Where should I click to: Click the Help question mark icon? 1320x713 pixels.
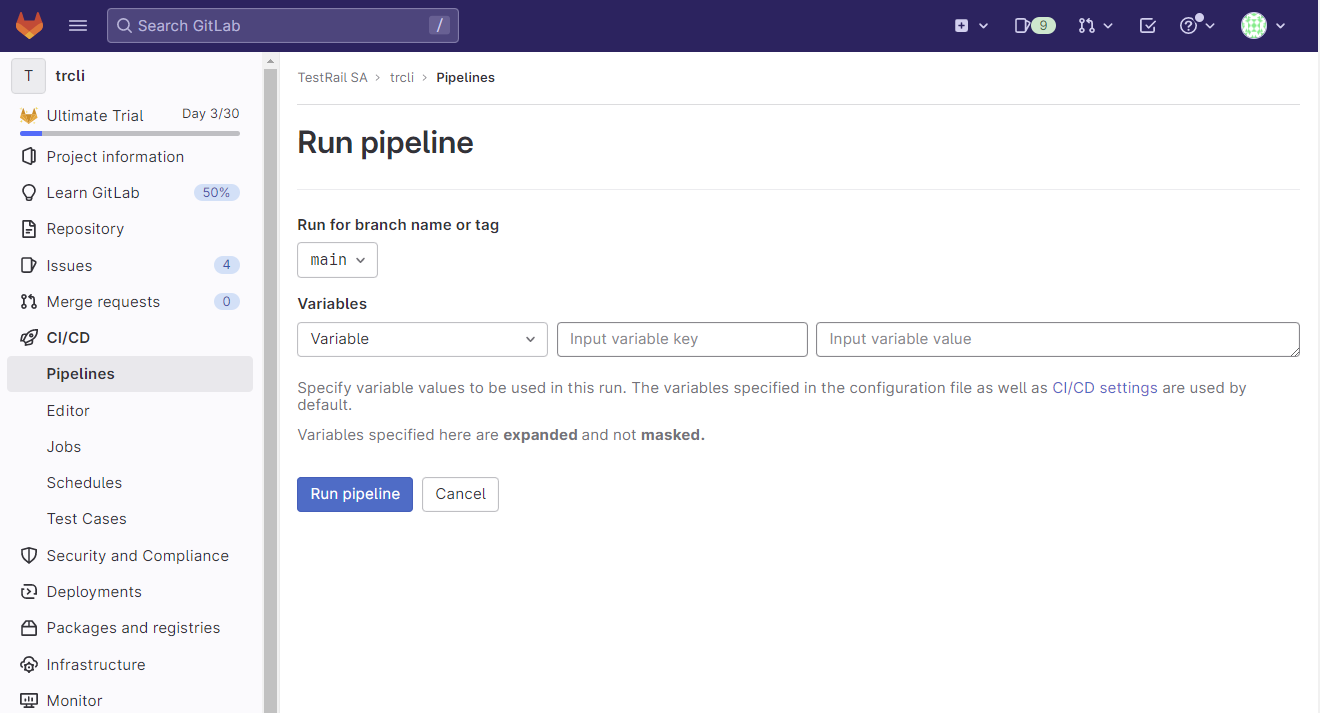tap(1196, 26)
